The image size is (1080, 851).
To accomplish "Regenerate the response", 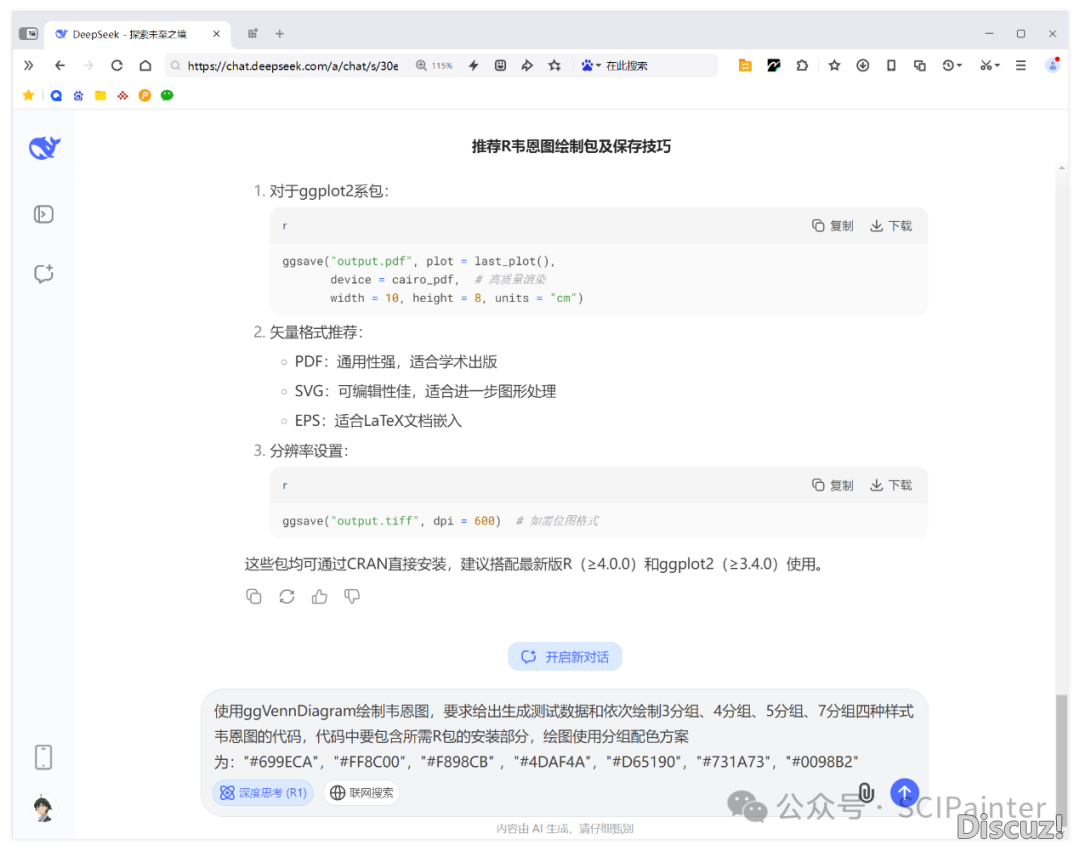I will coord(287,596).
